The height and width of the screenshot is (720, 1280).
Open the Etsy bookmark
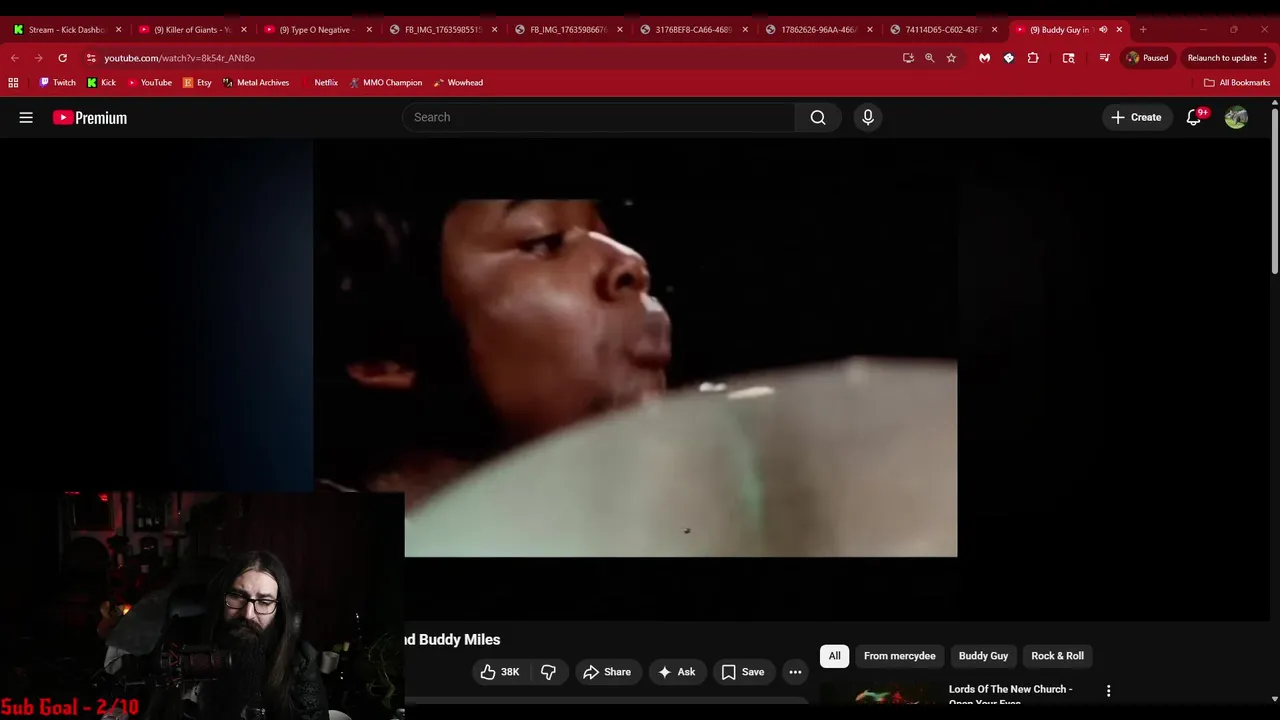click(197, 83)
